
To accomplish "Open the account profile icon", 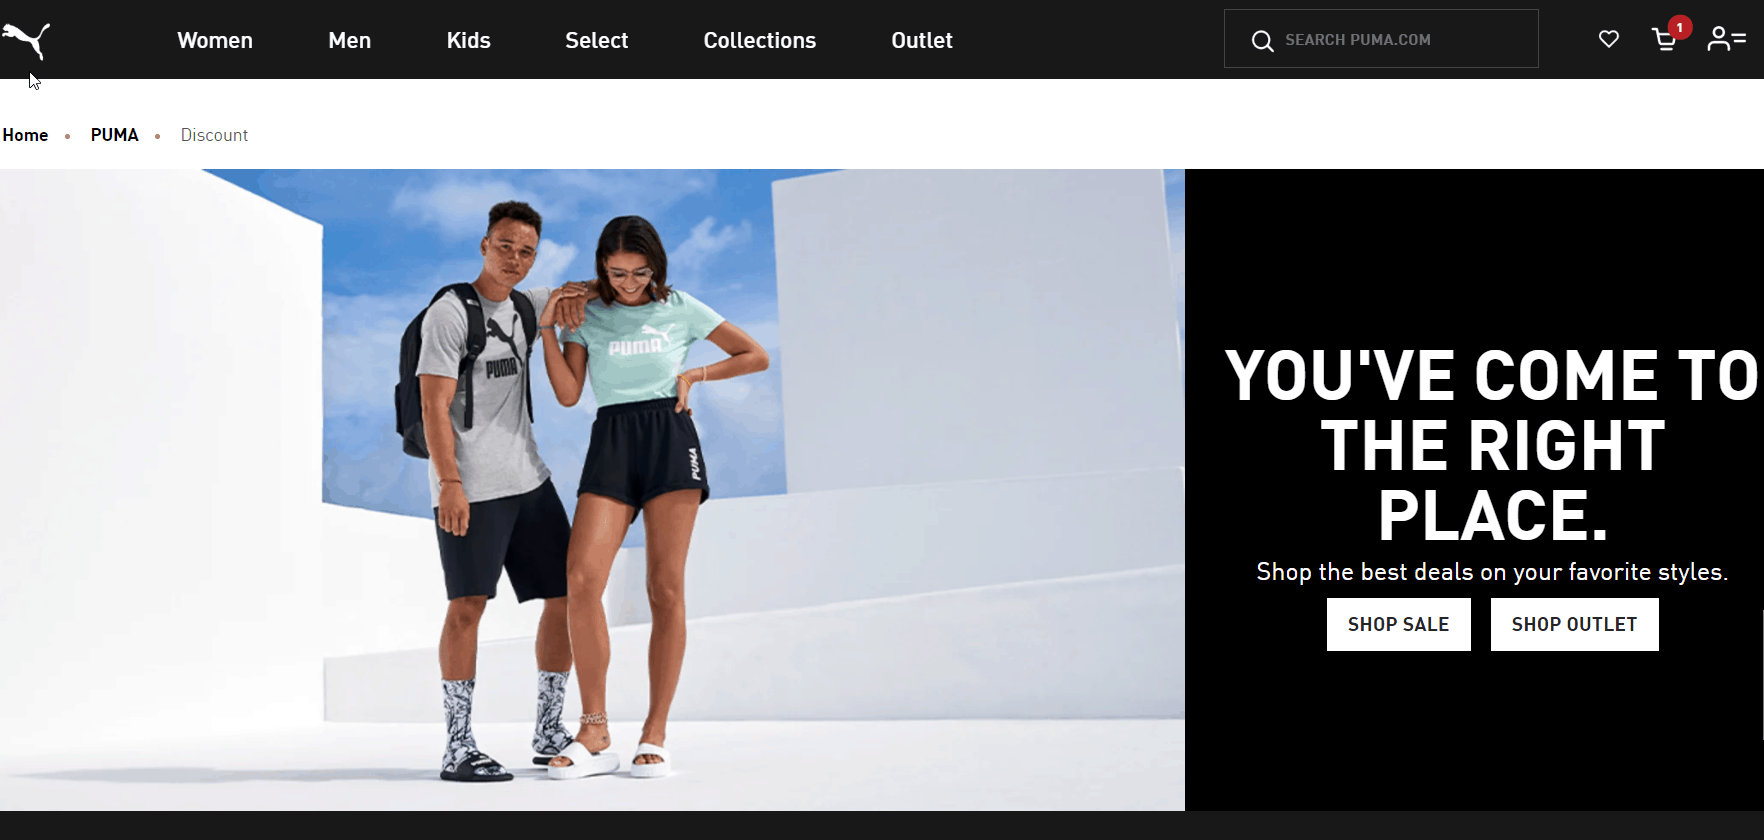I will pyautogui.click(x=1726, y=39).
